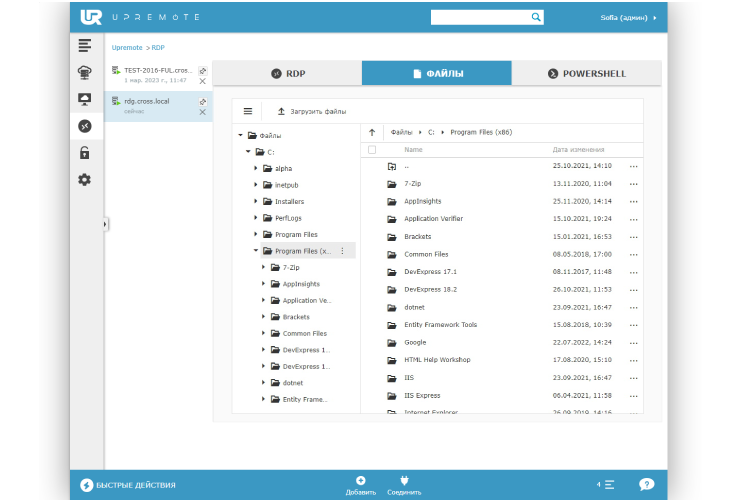Viewport: 740px width, 500px height.
Task: Switch to the PowerShell tab
Action: click(x=586, y=73)
